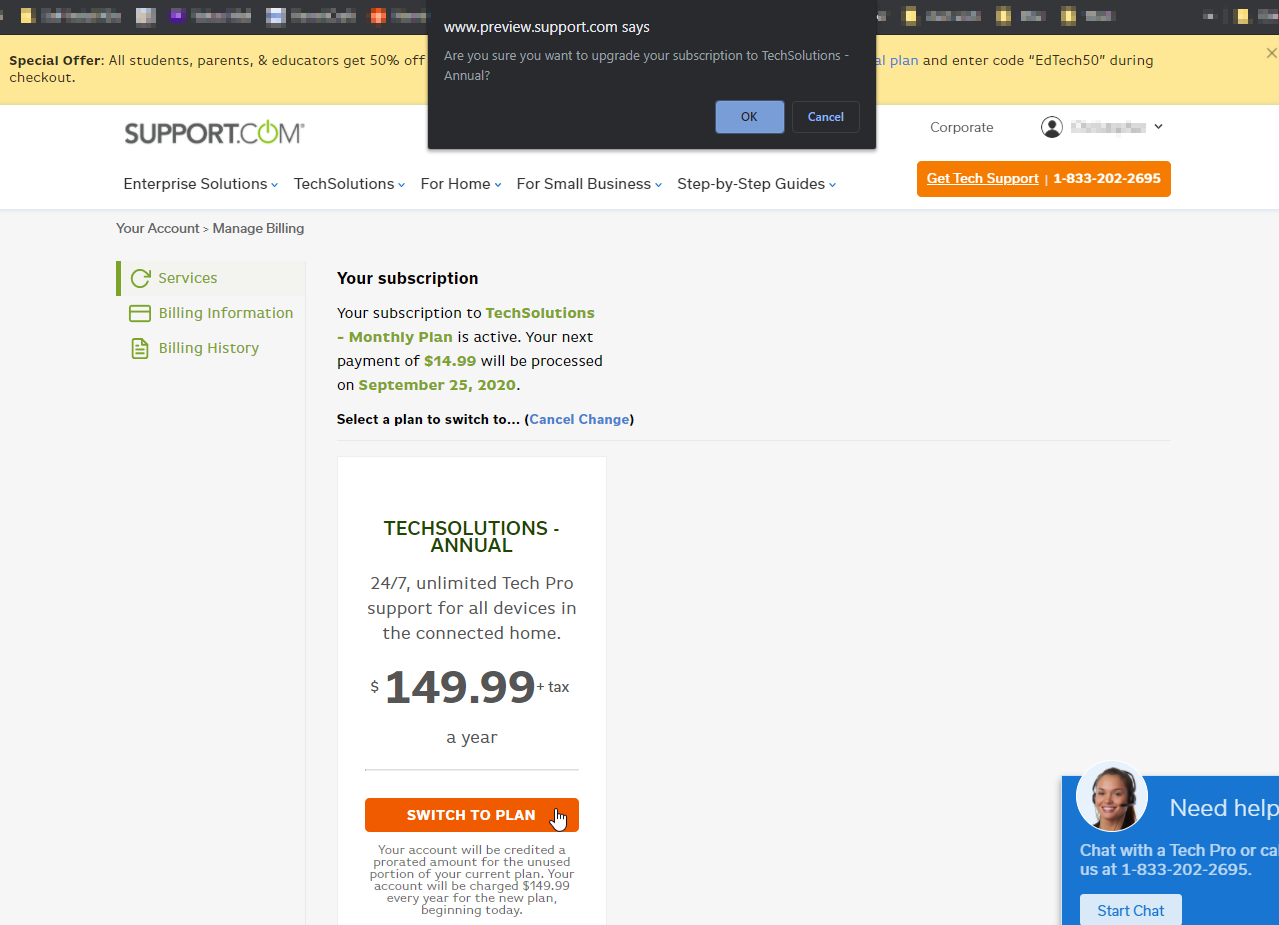Open the Support.com logo home link

[x=214, y=133]
